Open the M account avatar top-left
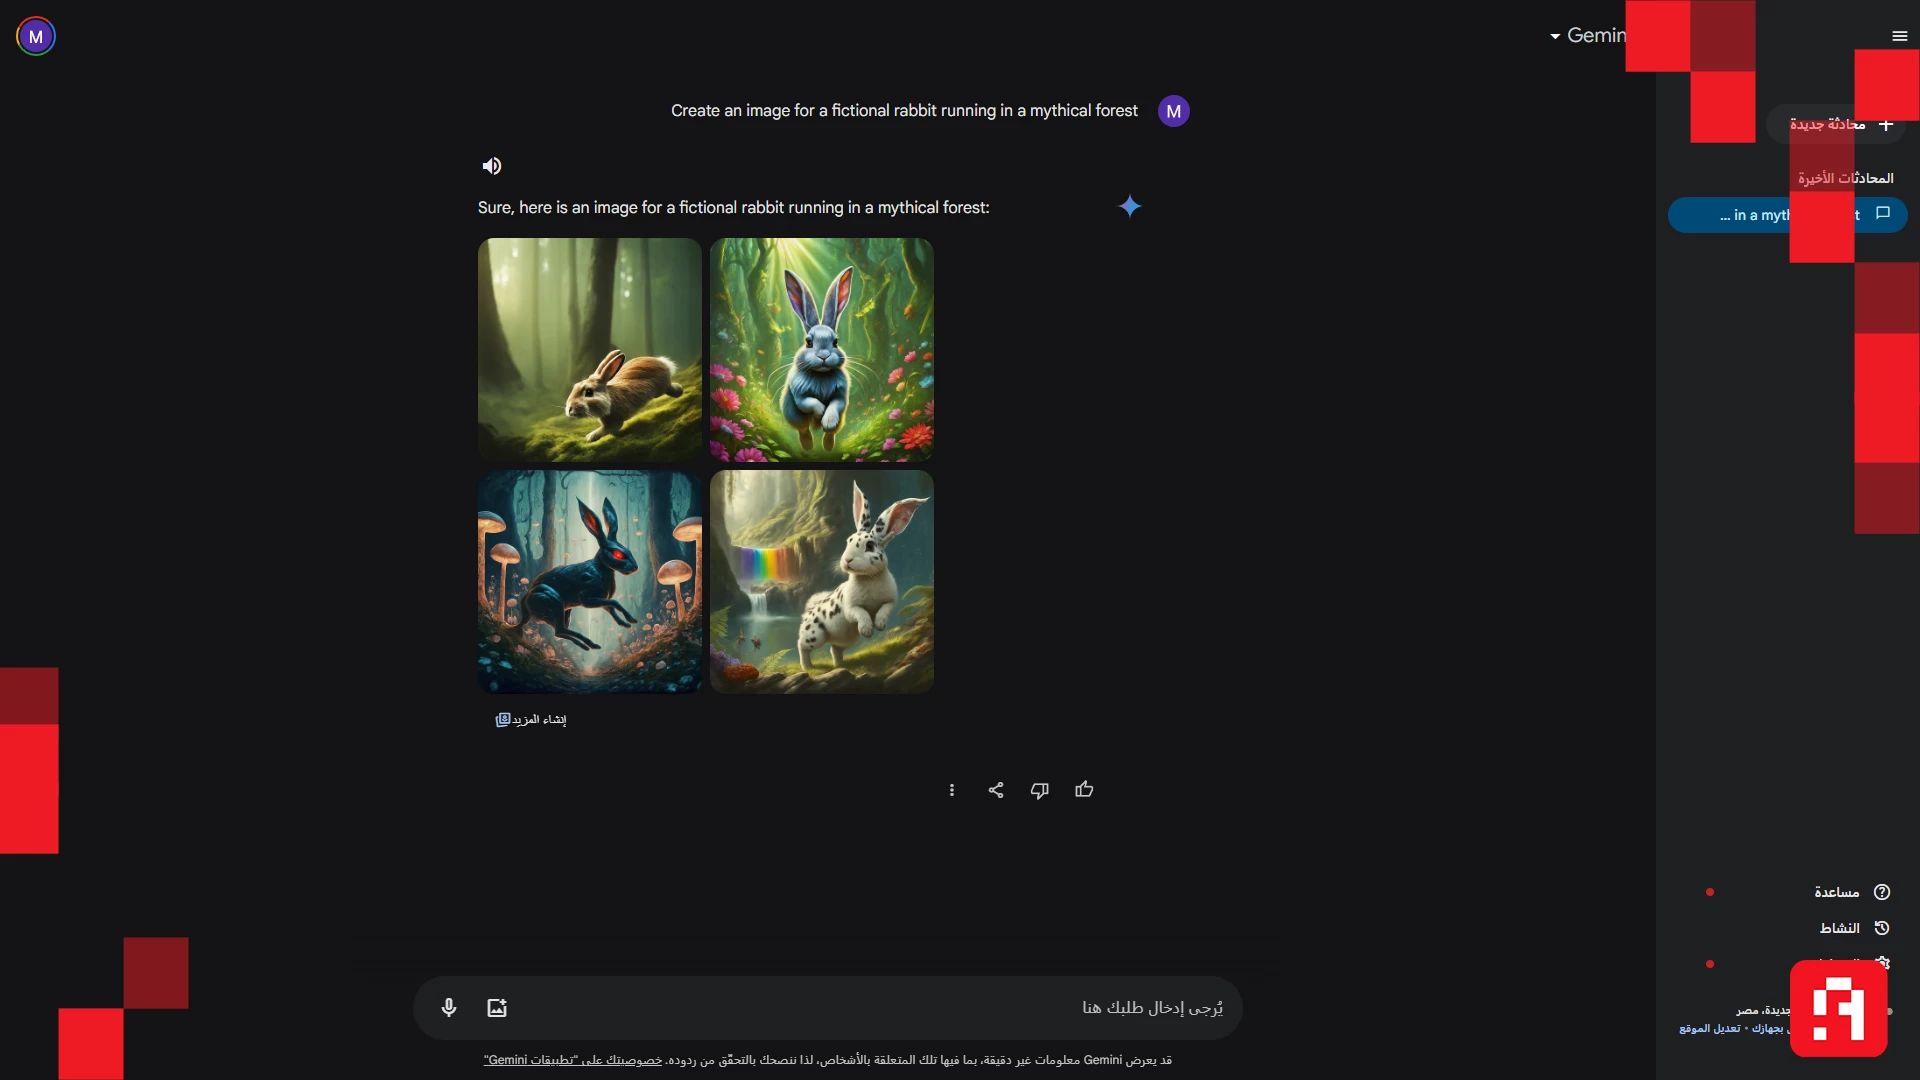Screen dimensions: 1920x1080 [36, 36]
